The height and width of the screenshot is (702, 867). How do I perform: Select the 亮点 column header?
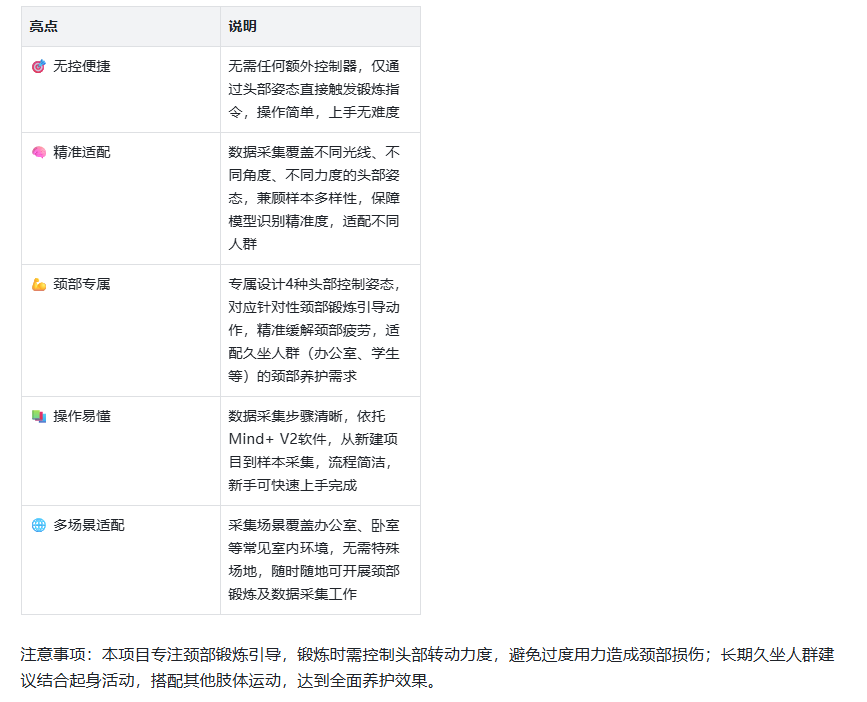(x=43, y=26)
